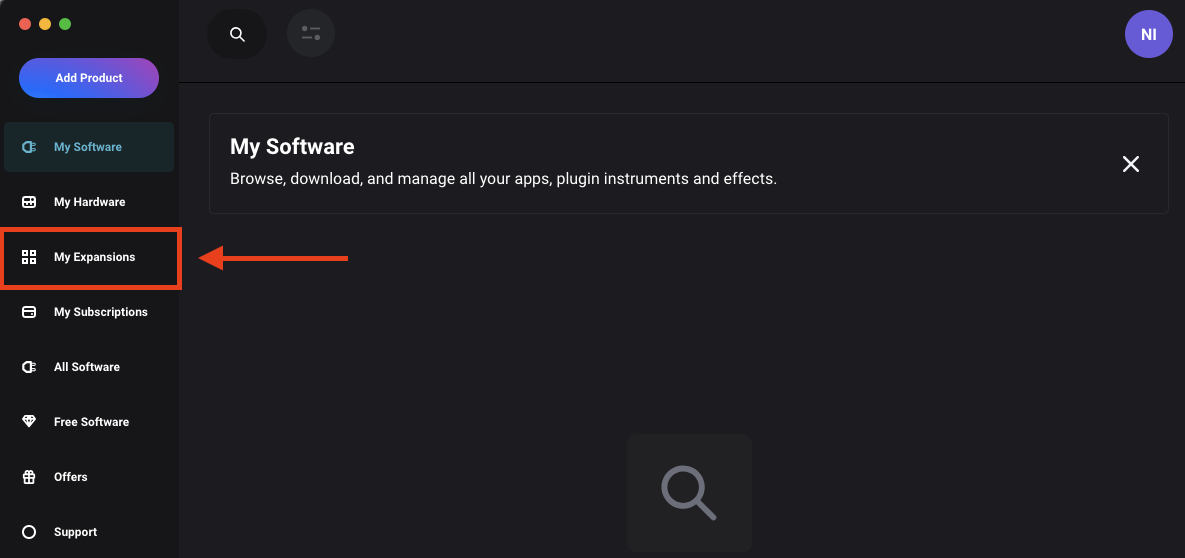Click the Free Software diamond icon
1185x558 pixels.
tap(29, 422)
